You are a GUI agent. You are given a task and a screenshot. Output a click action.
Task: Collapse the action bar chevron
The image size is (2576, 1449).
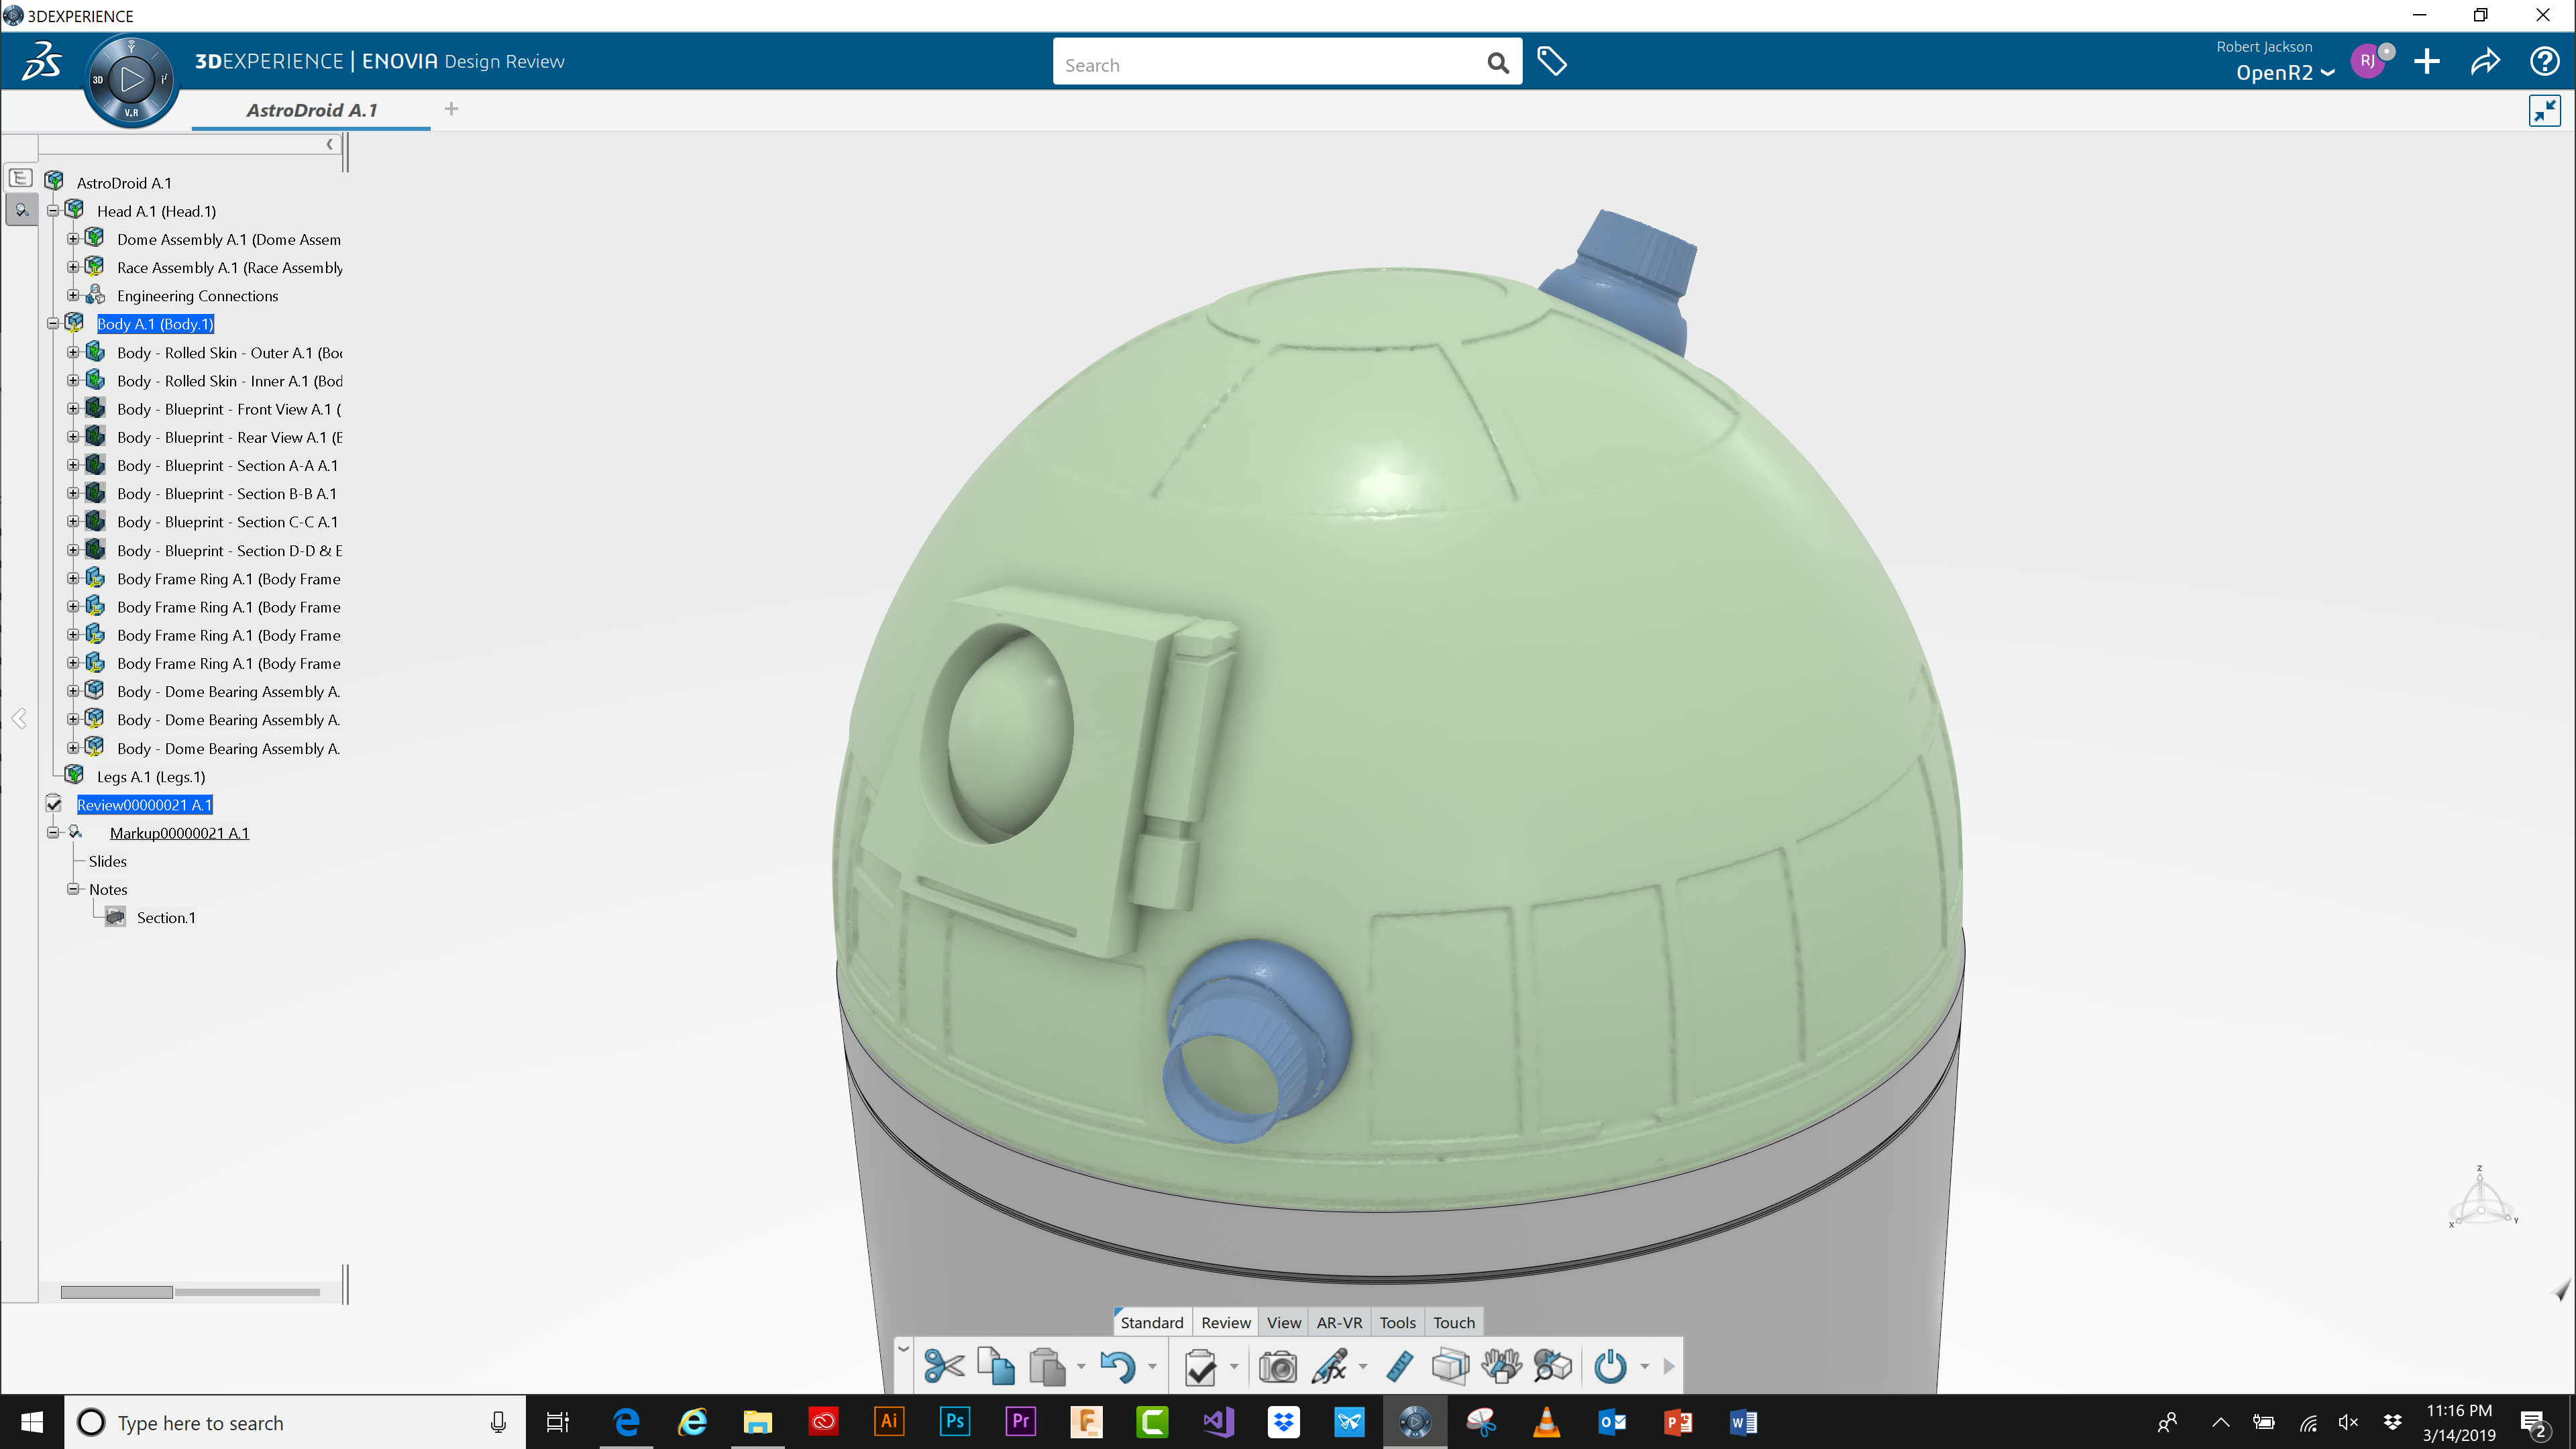tap(903, 1348)
